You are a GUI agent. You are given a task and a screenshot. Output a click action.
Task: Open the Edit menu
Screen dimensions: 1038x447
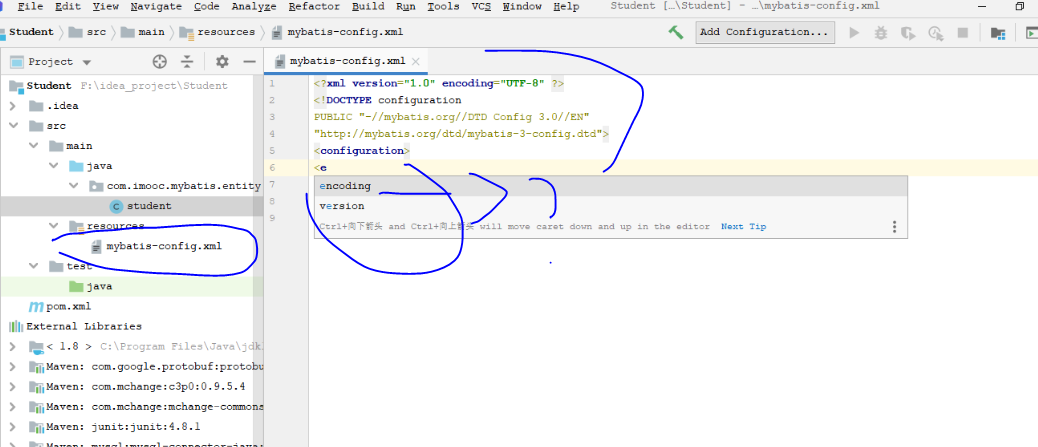click(x=68, y=7)
